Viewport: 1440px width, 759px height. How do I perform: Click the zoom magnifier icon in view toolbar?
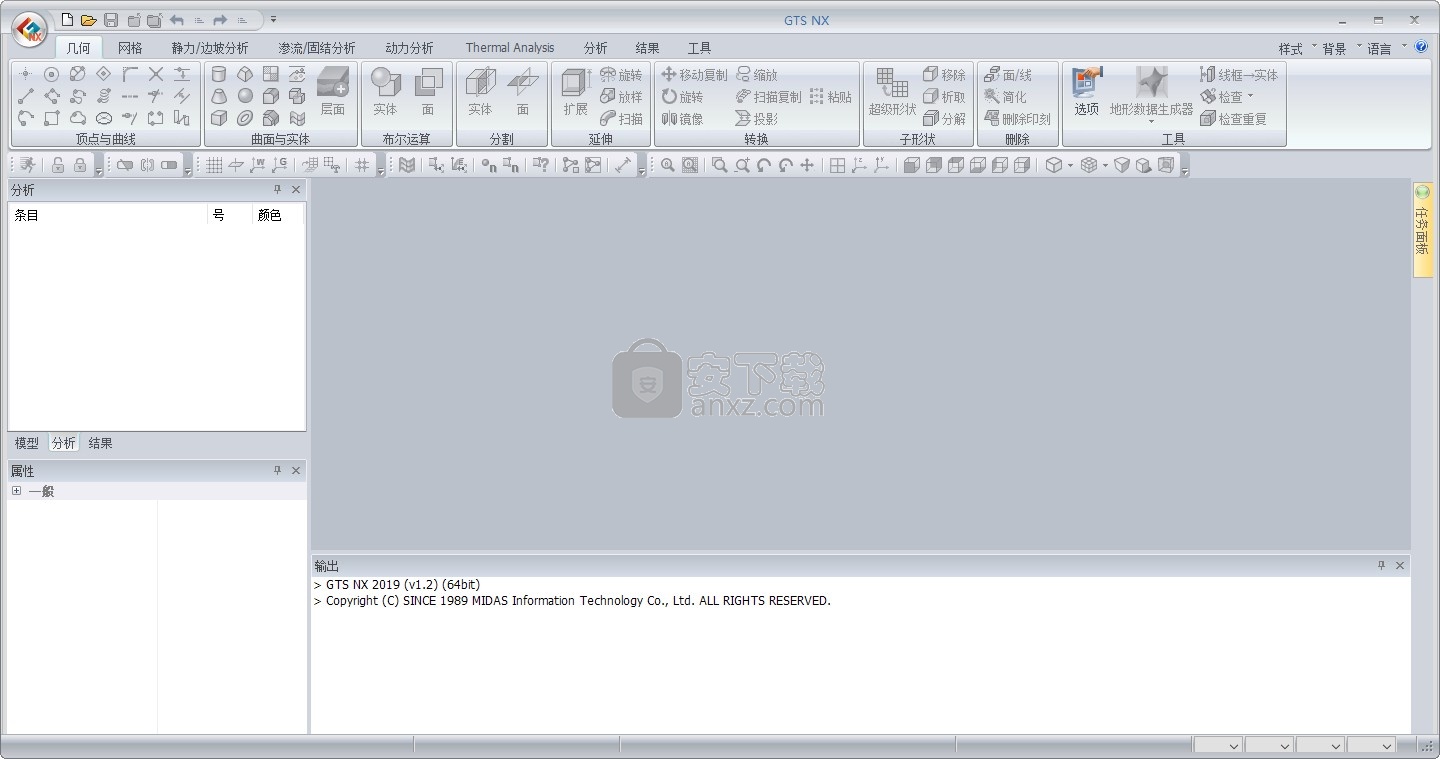click(x=668, y=165)
